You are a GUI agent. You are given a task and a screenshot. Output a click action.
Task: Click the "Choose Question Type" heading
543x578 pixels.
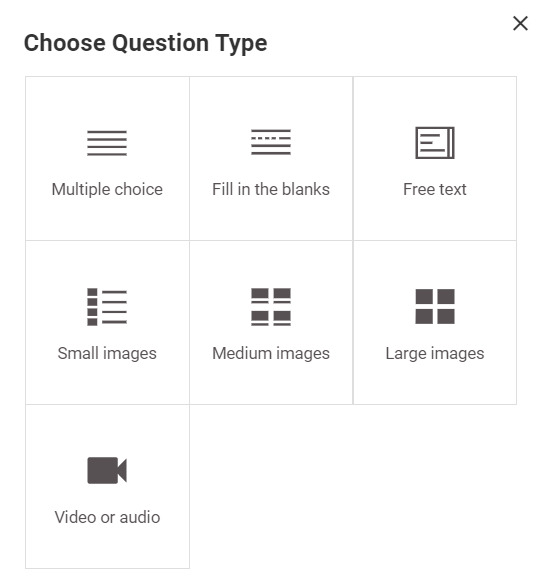pos(146,43)
